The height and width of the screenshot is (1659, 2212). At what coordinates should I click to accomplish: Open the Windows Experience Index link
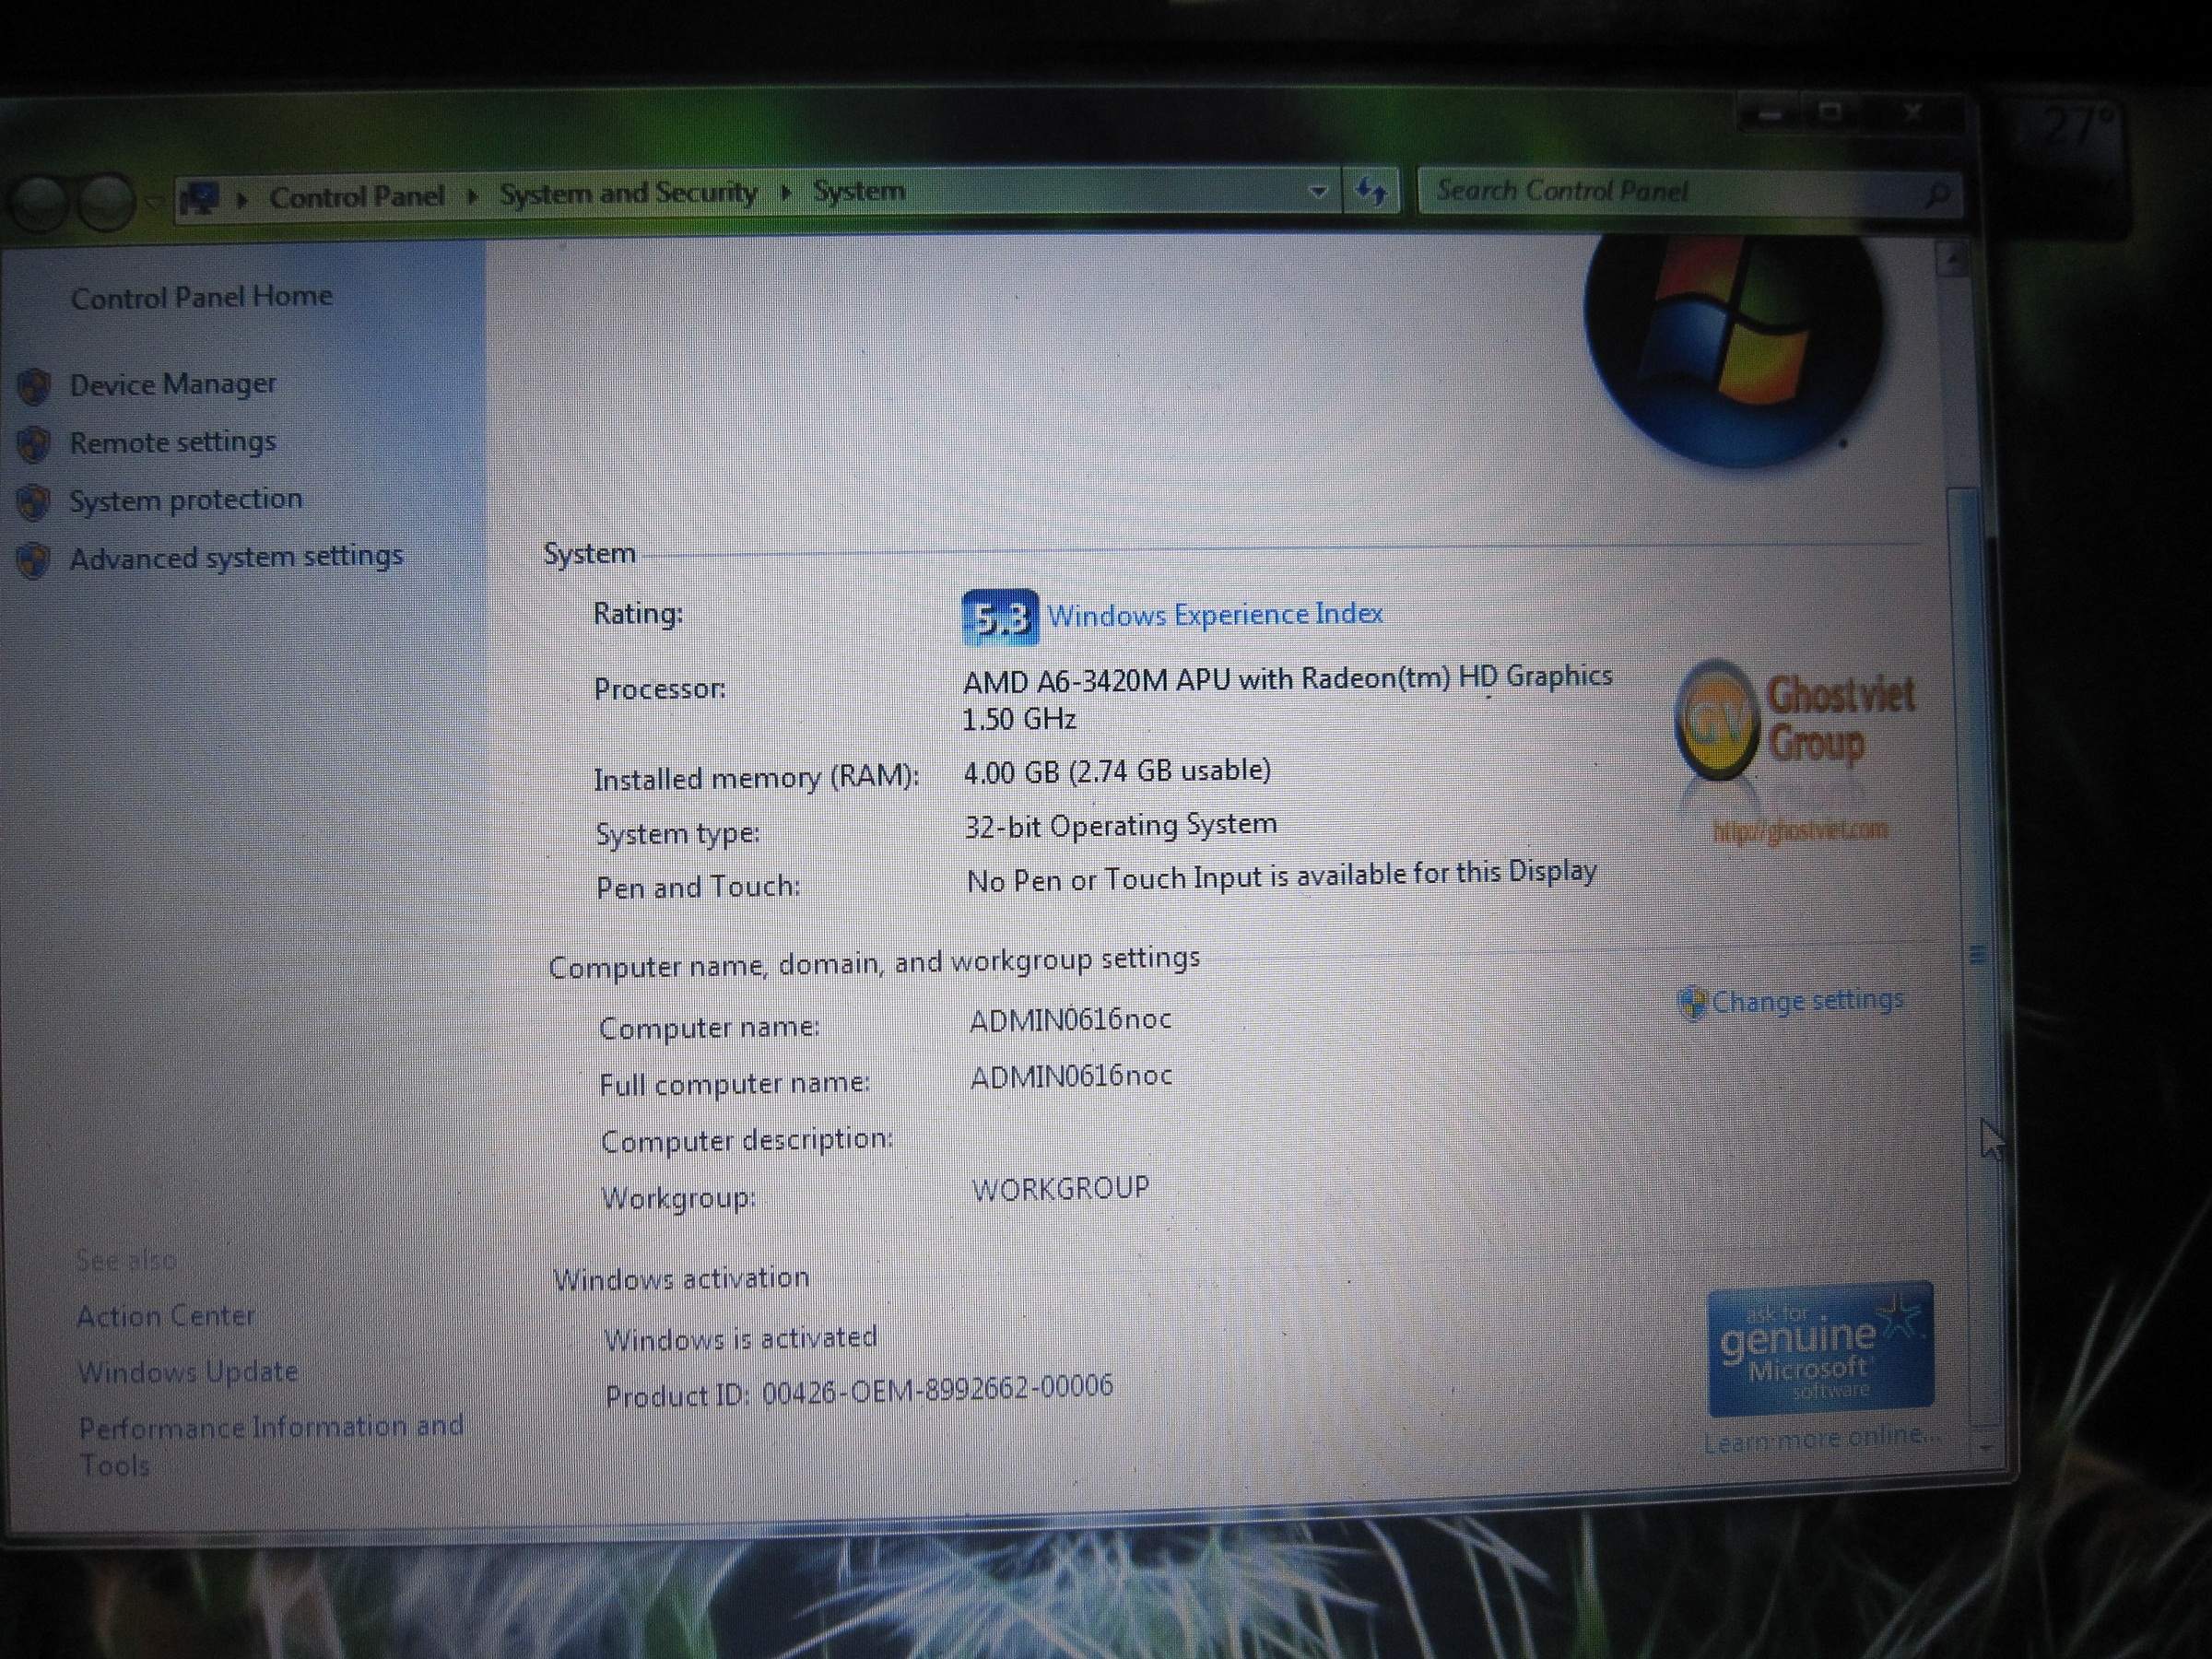[x=1215, y=614]
